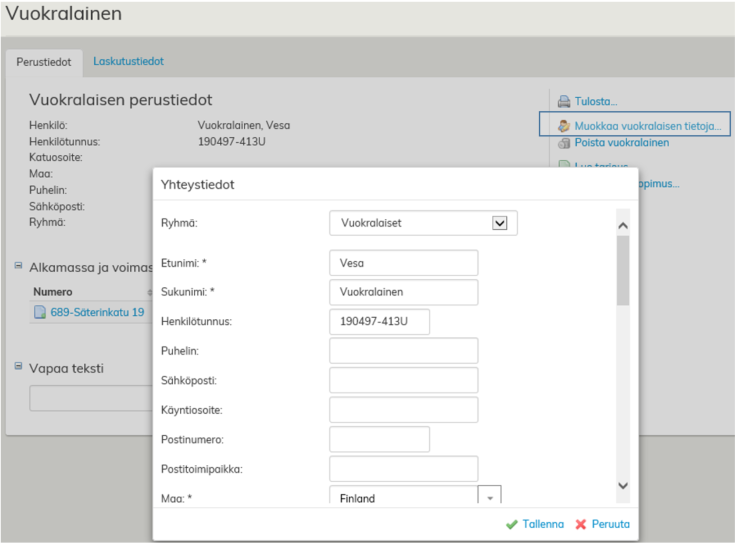This screenshot has width=735, height=543.
Task: Open the Ryhmä dropdown showing Vuokralaiset
Action: coord(500,224)
